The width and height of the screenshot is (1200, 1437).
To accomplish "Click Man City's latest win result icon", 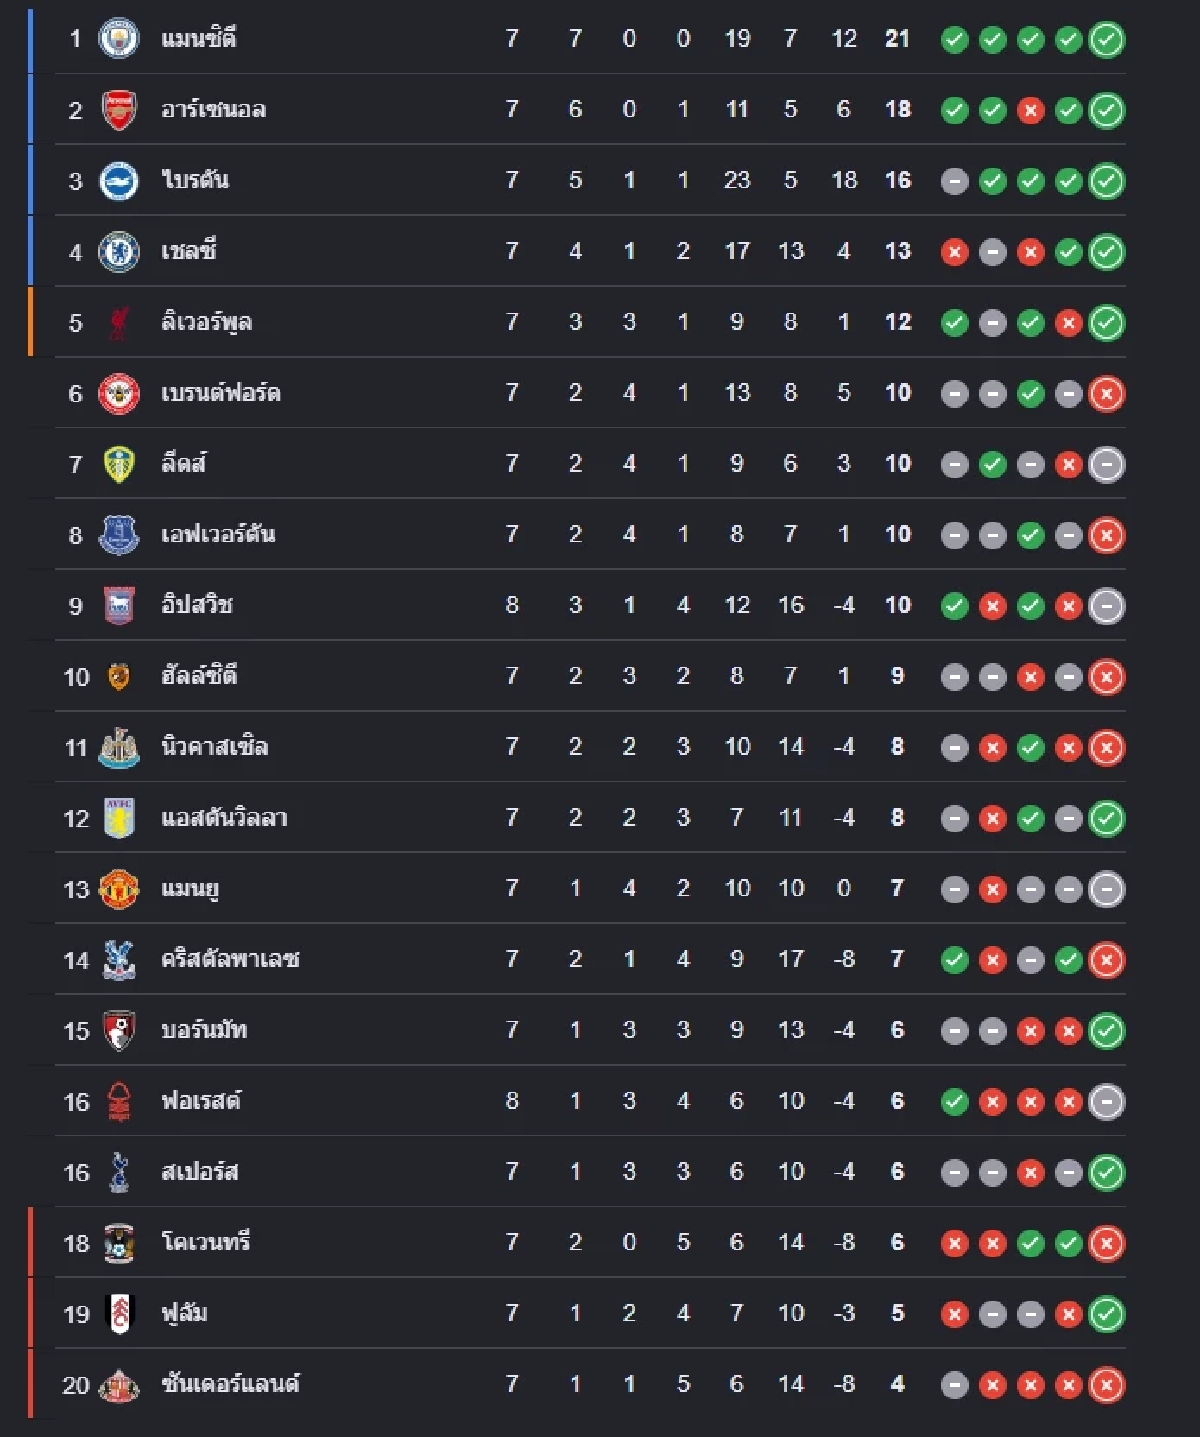I will [1106, 40].
